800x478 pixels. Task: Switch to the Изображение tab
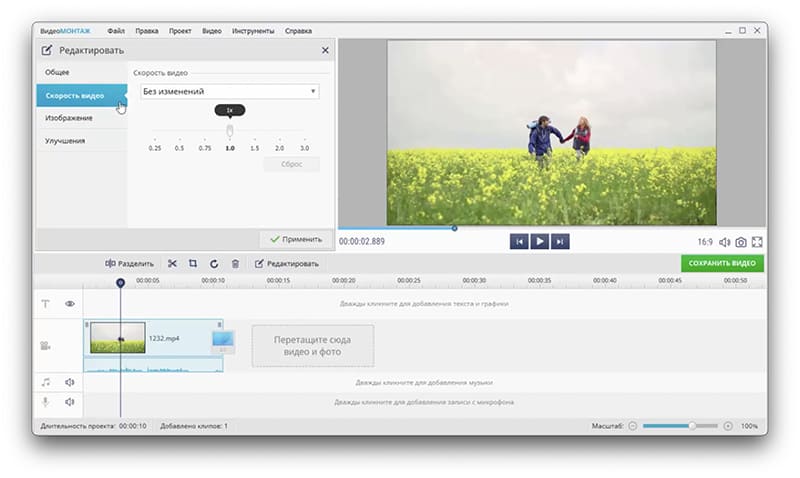coord(70,118)
